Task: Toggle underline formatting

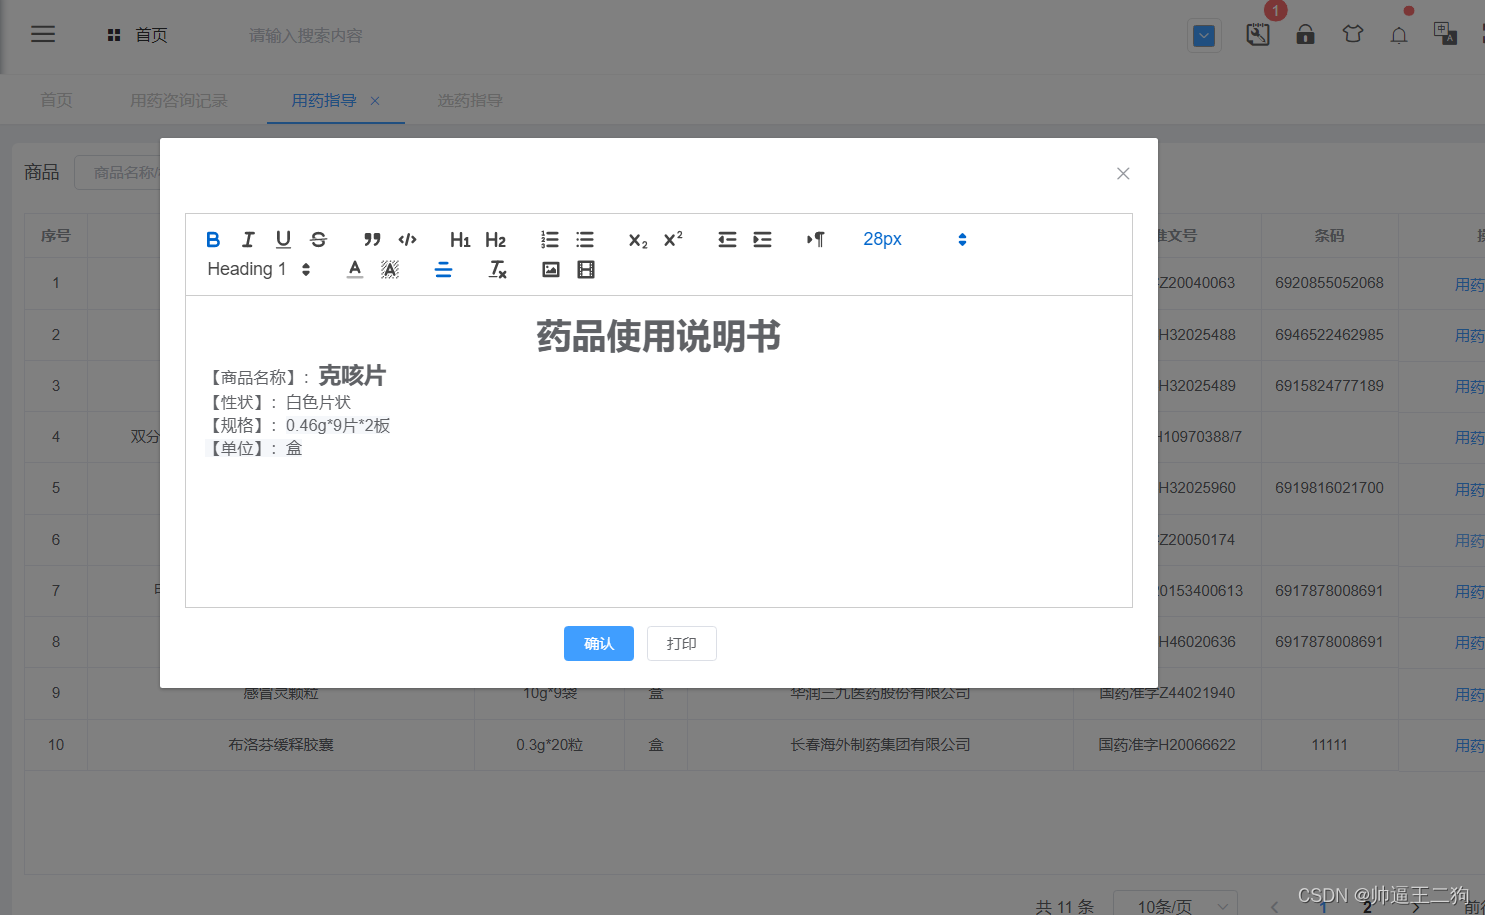Action: tap(283, 239)
